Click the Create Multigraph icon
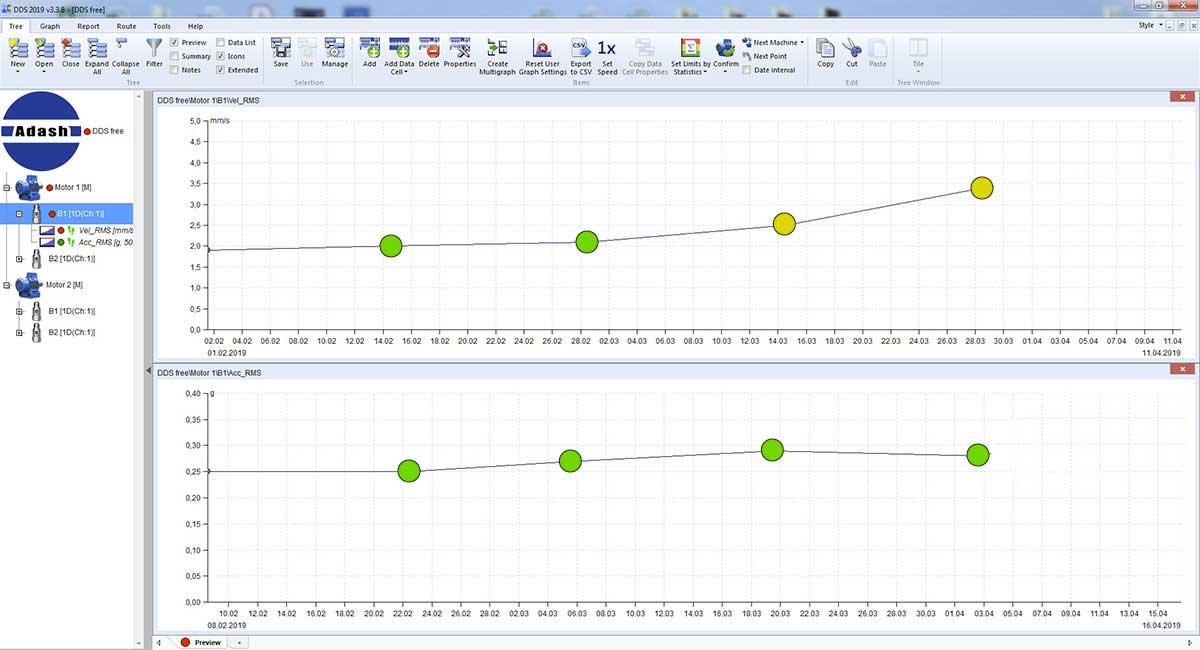Image resolution: width=1200 pixels, height=650 pixels. (497, 47)
